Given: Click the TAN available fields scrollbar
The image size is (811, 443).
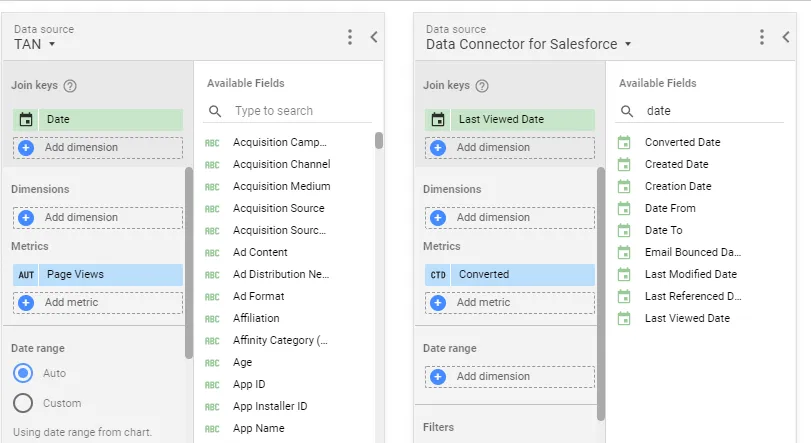Looking at the screenshot, I should (x=379, y=141).
